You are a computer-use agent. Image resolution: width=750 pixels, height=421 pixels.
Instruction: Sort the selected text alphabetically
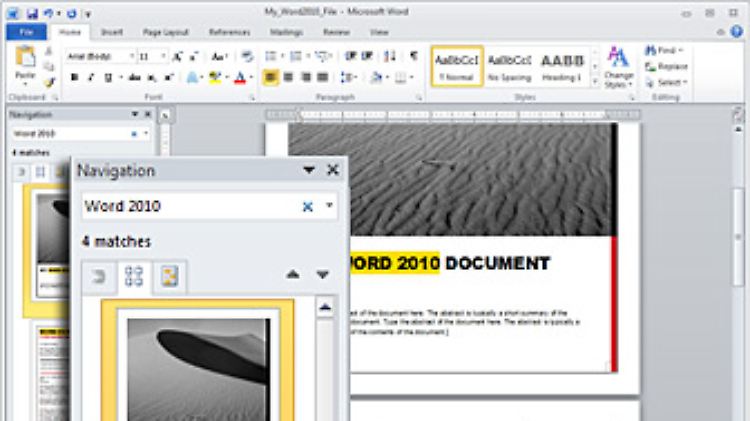390,56
